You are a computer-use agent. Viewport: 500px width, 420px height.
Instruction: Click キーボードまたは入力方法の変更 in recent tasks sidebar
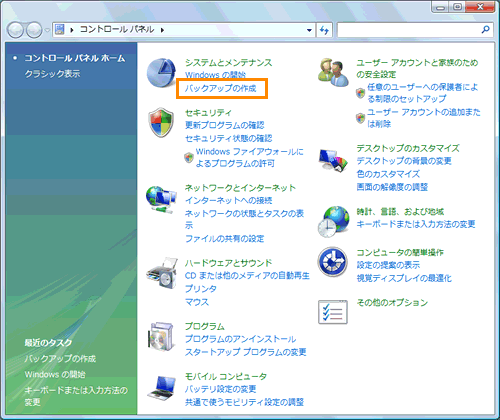pos(76,396)
